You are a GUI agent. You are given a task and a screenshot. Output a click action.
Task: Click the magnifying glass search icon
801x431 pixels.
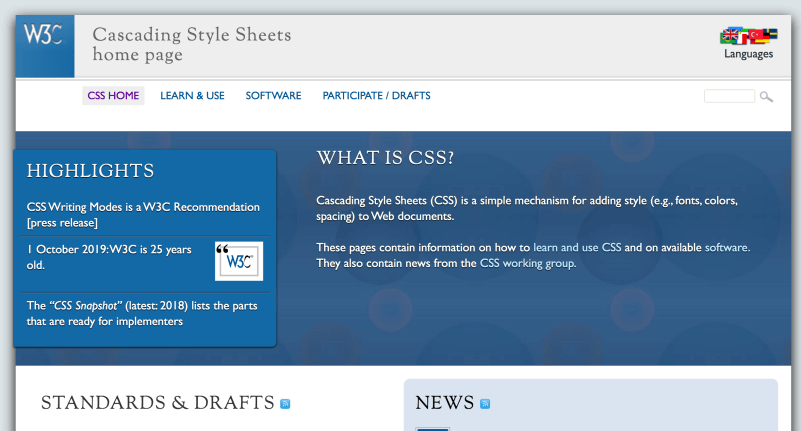click(766, 97)
